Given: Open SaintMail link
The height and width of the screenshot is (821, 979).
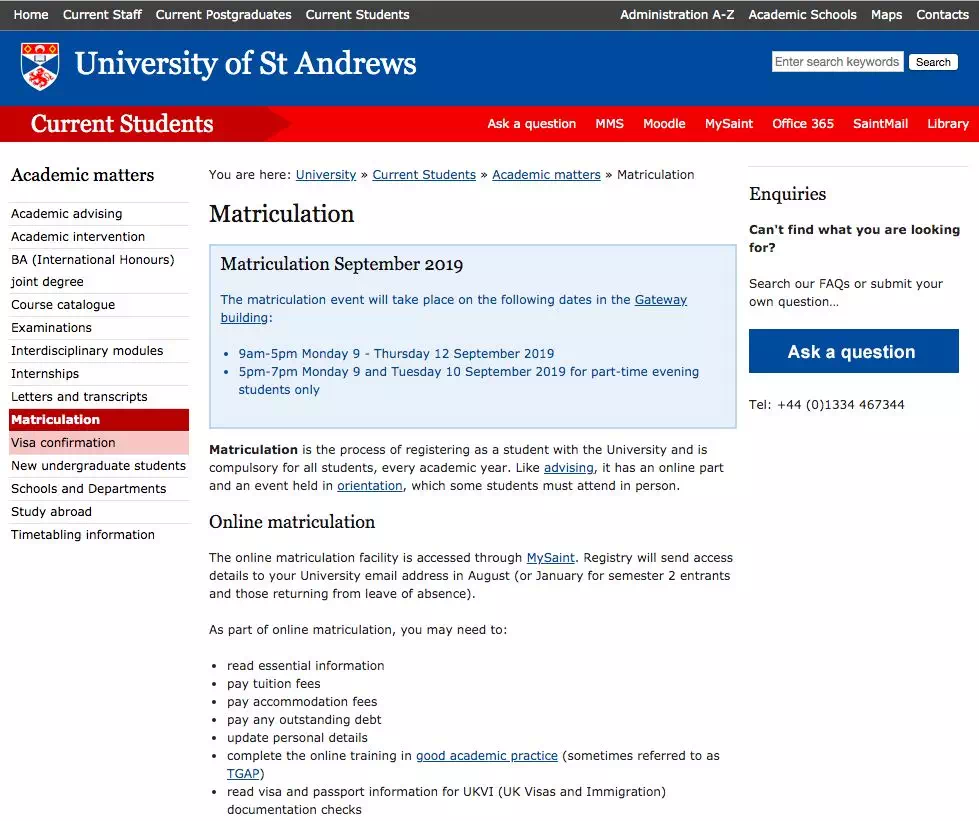Looking at the screenshot, I should click(x=880, y=124).
